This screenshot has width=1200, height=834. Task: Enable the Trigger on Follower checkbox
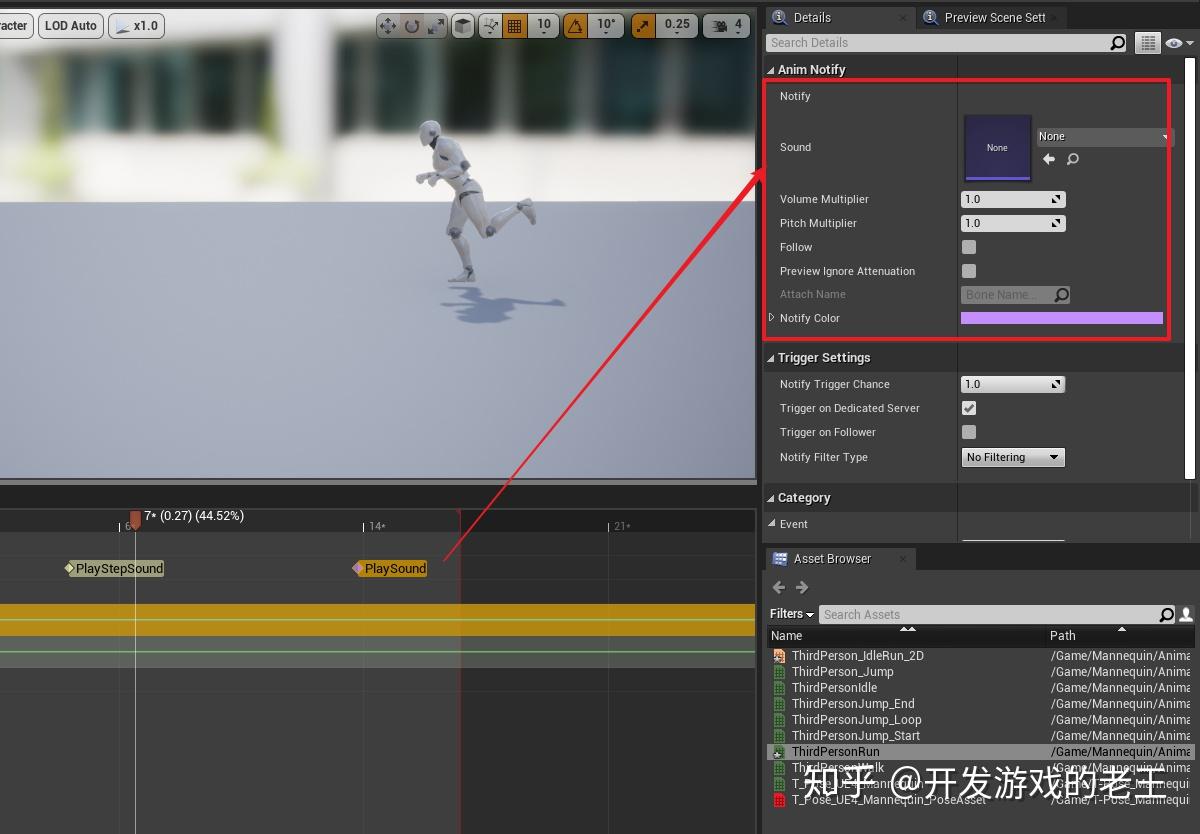(x=968, y=432)
